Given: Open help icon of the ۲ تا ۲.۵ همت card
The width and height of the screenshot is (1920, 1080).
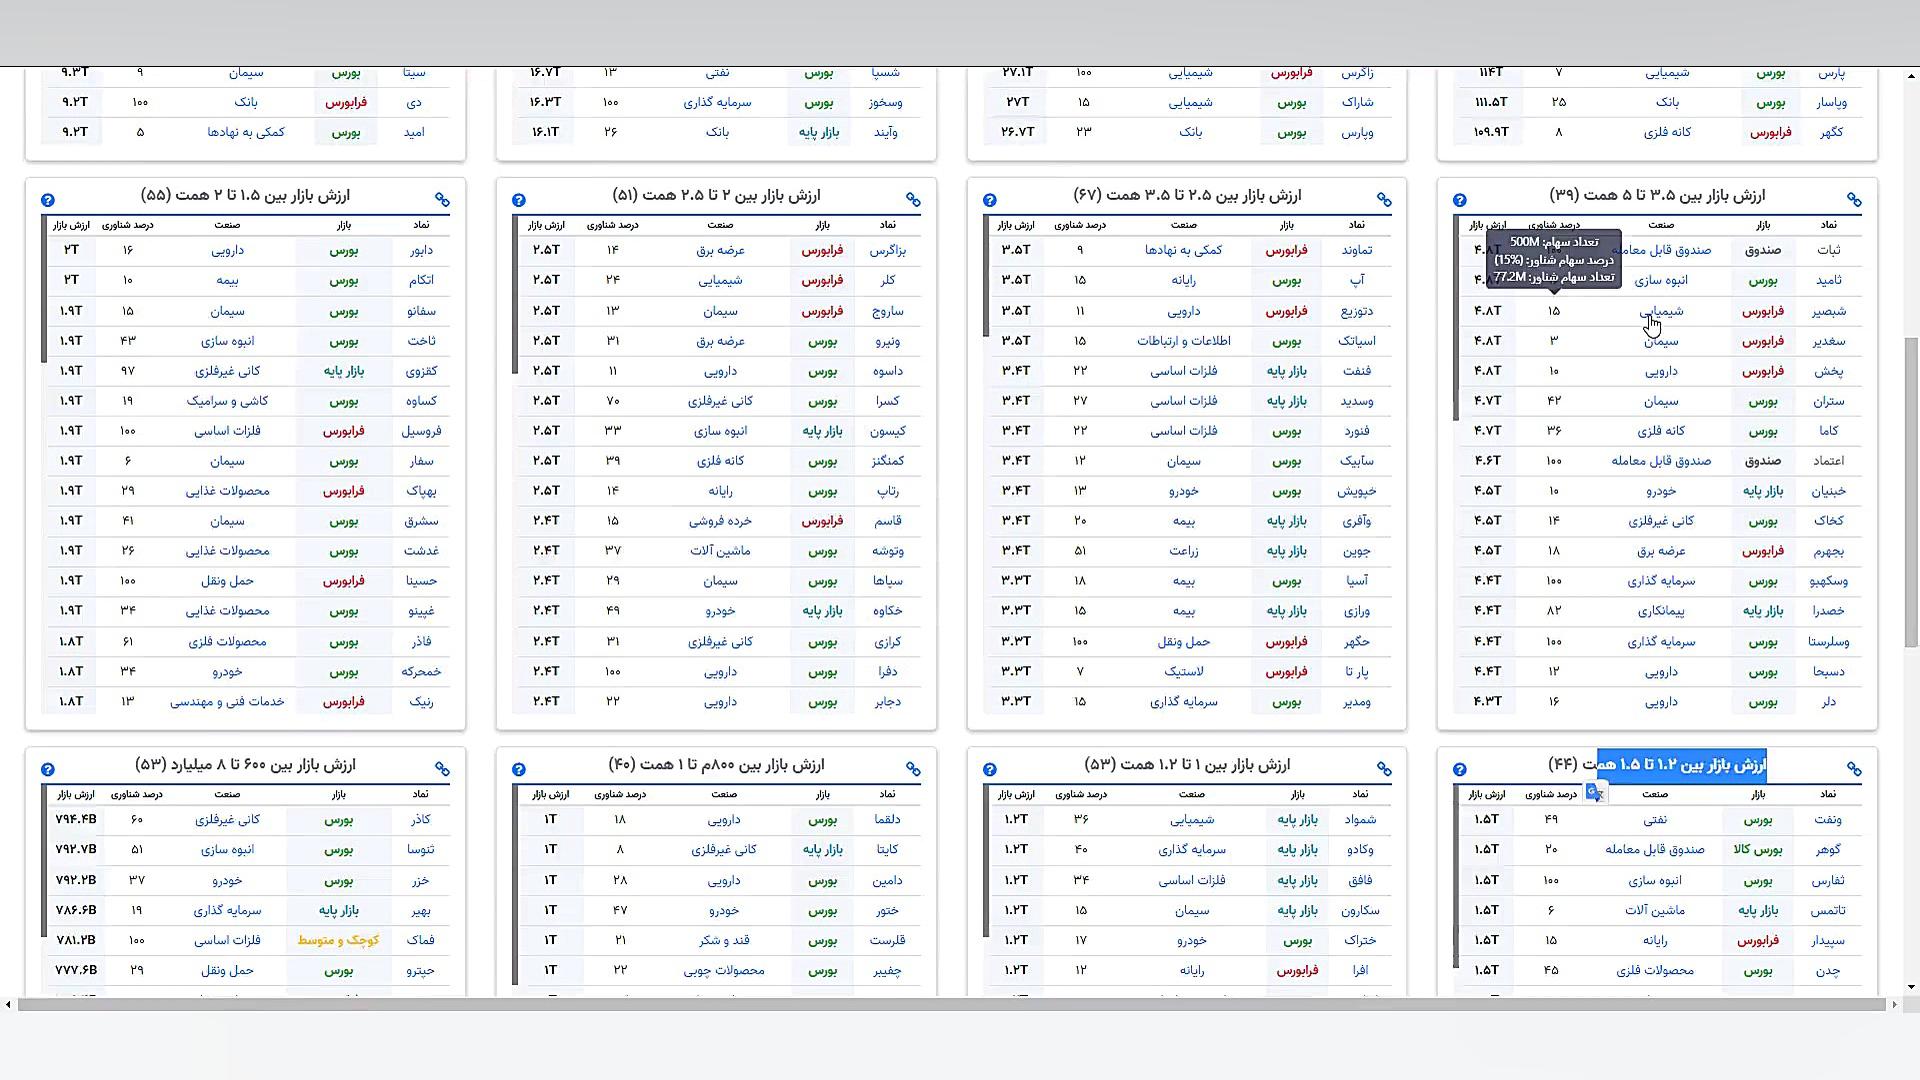Looking at the screenshot, I should (519, 200).
